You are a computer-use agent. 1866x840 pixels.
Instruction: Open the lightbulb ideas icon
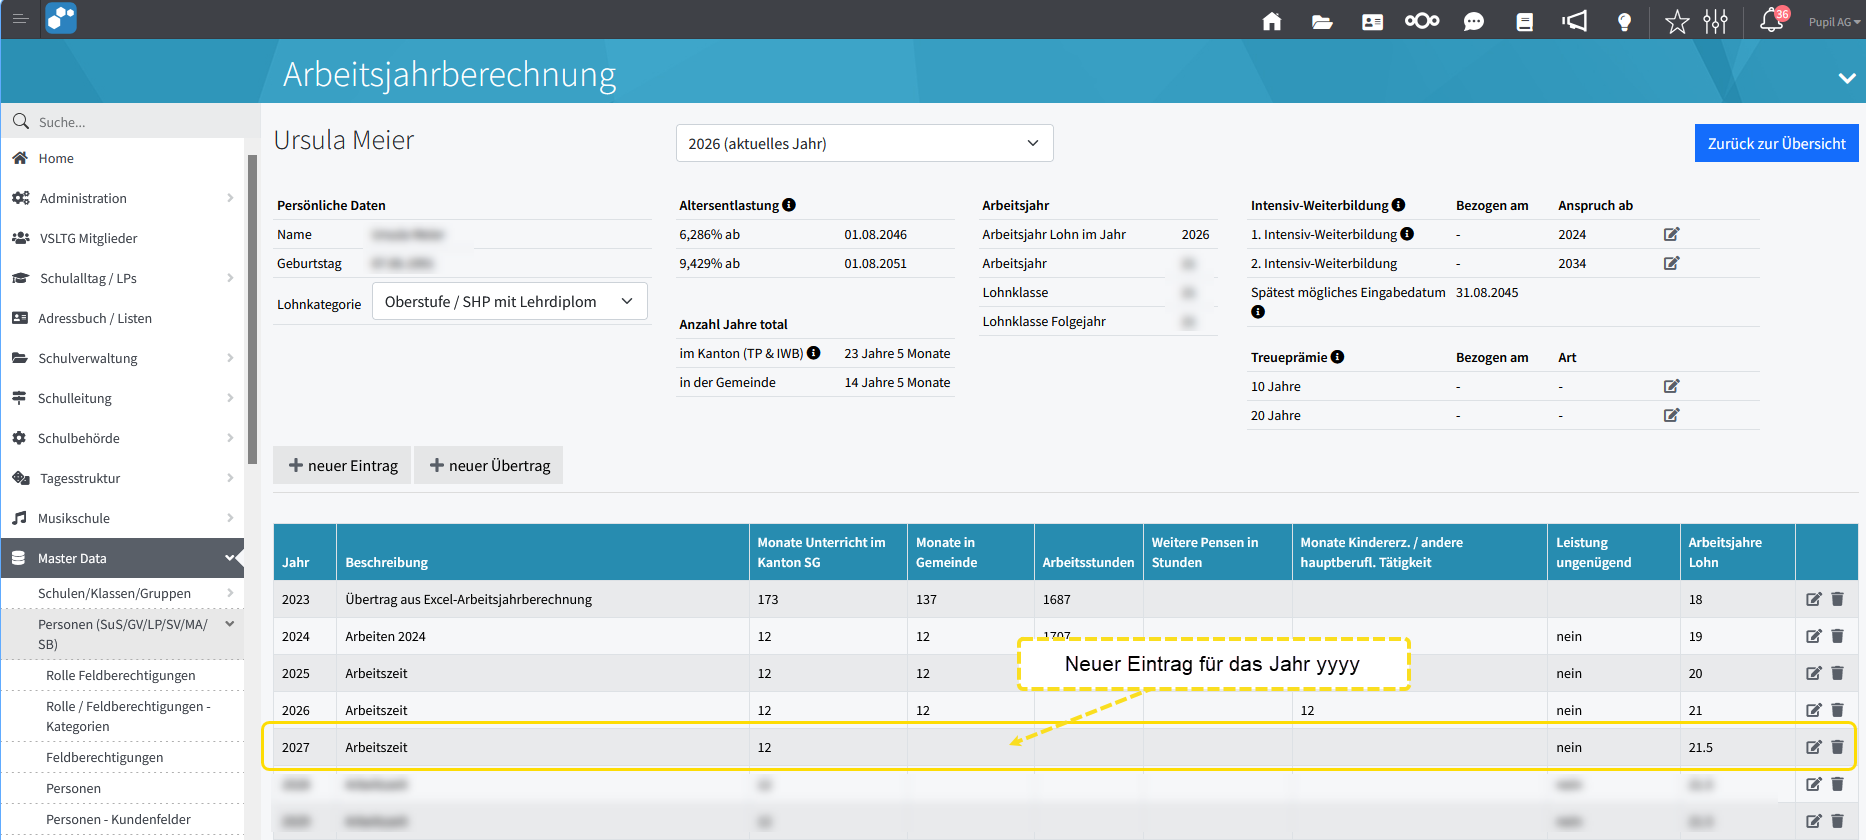tap(1625, 21)
